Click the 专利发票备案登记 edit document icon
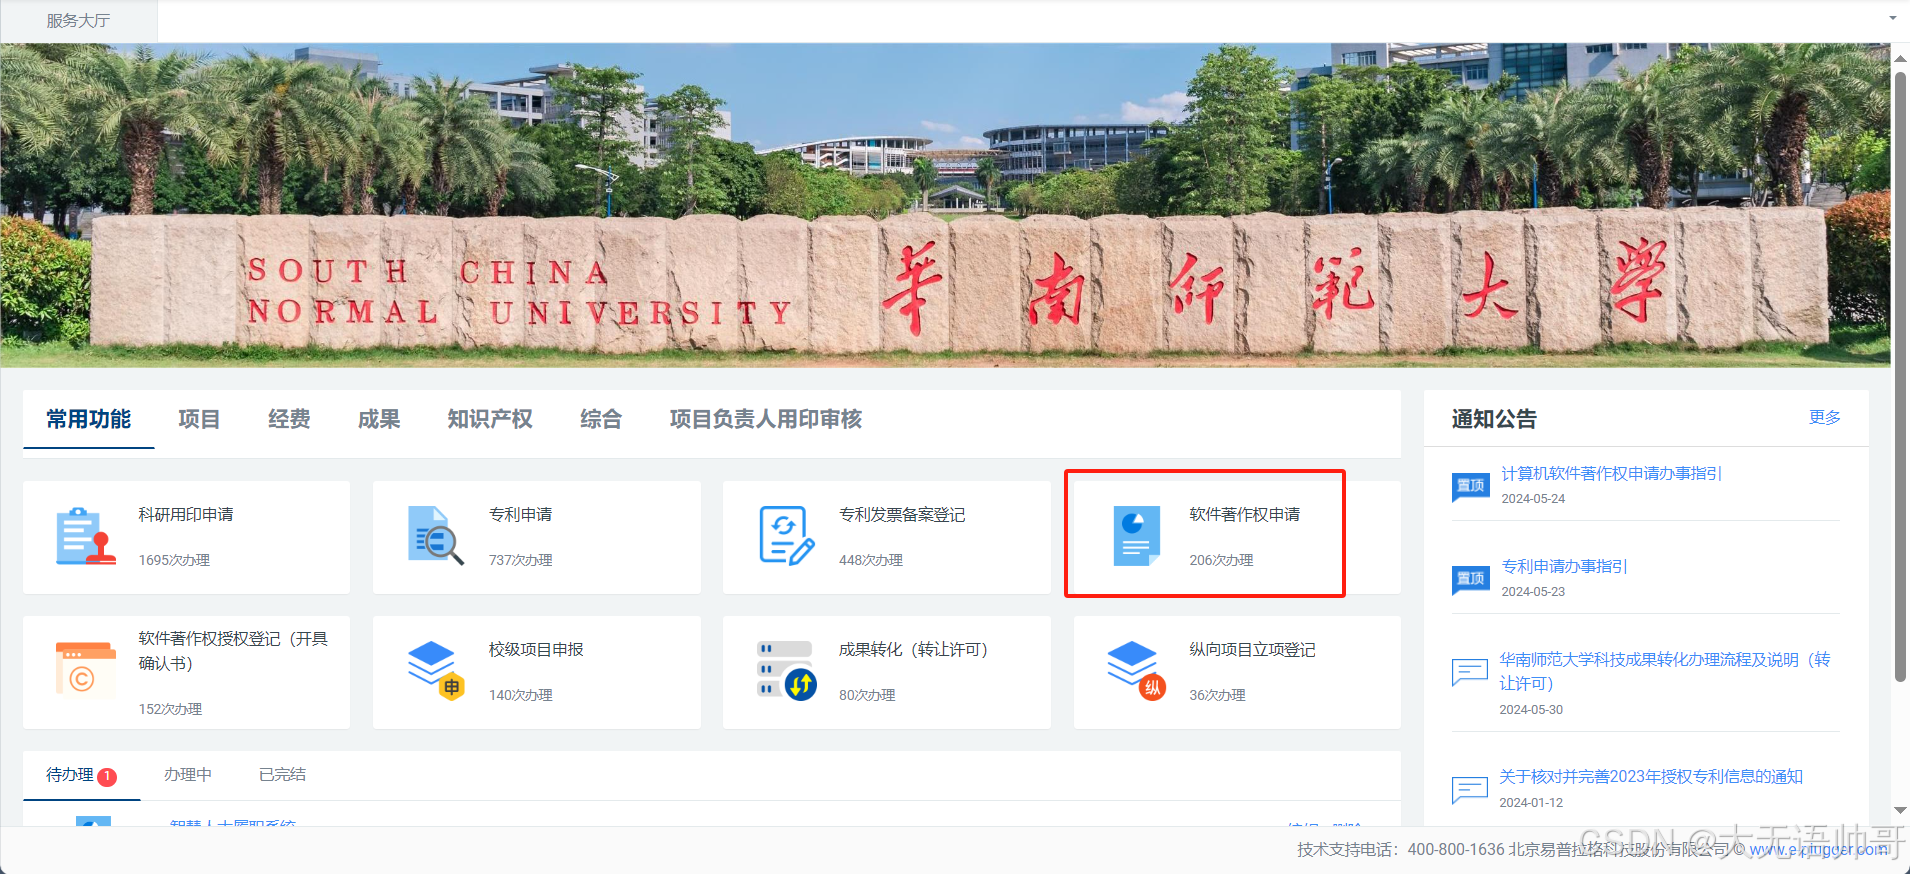 787,536
